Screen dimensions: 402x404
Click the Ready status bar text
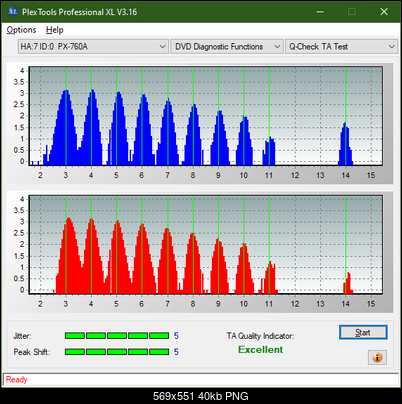pos(16,380)
